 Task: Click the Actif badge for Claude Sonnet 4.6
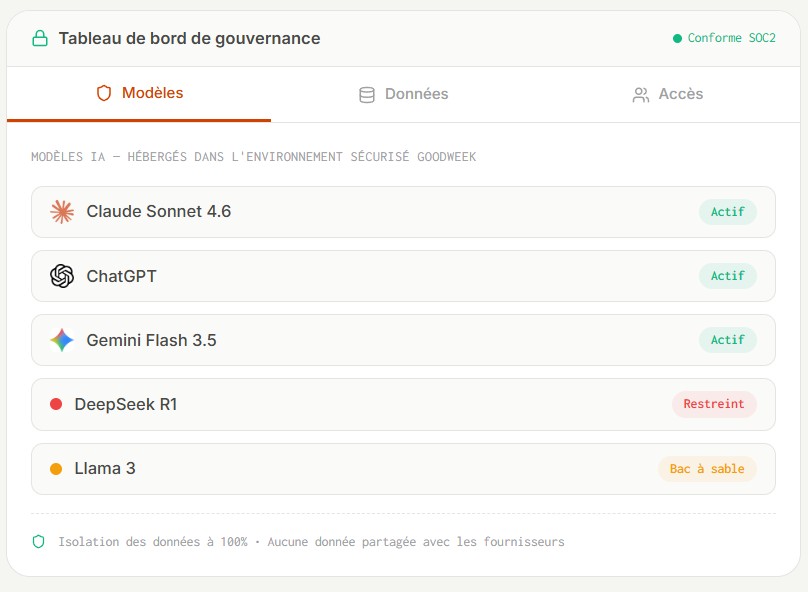(728, 212)
